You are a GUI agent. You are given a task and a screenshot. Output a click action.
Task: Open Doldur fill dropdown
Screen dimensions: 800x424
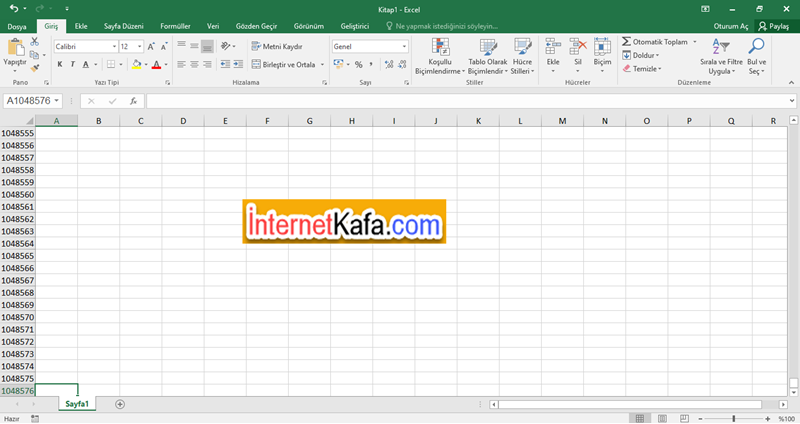point(640,55)
